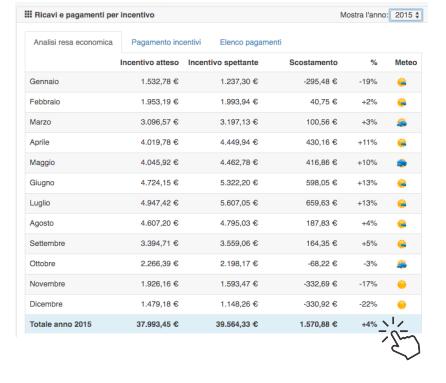Open the Pagamento incentivi tab
Viewport: 446px width, 383px height.
click(166, 42)
